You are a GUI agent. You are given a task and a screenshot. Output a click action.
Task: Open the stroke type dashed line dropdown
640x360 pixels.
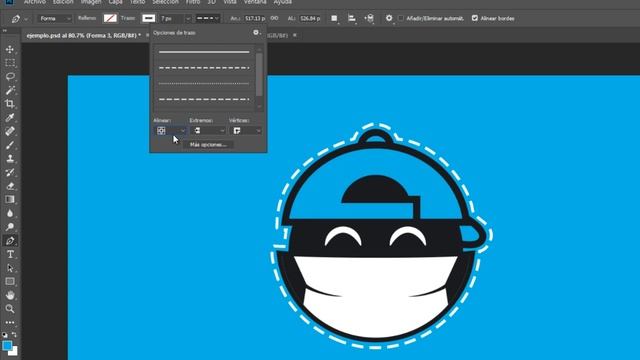coord(208,18)
